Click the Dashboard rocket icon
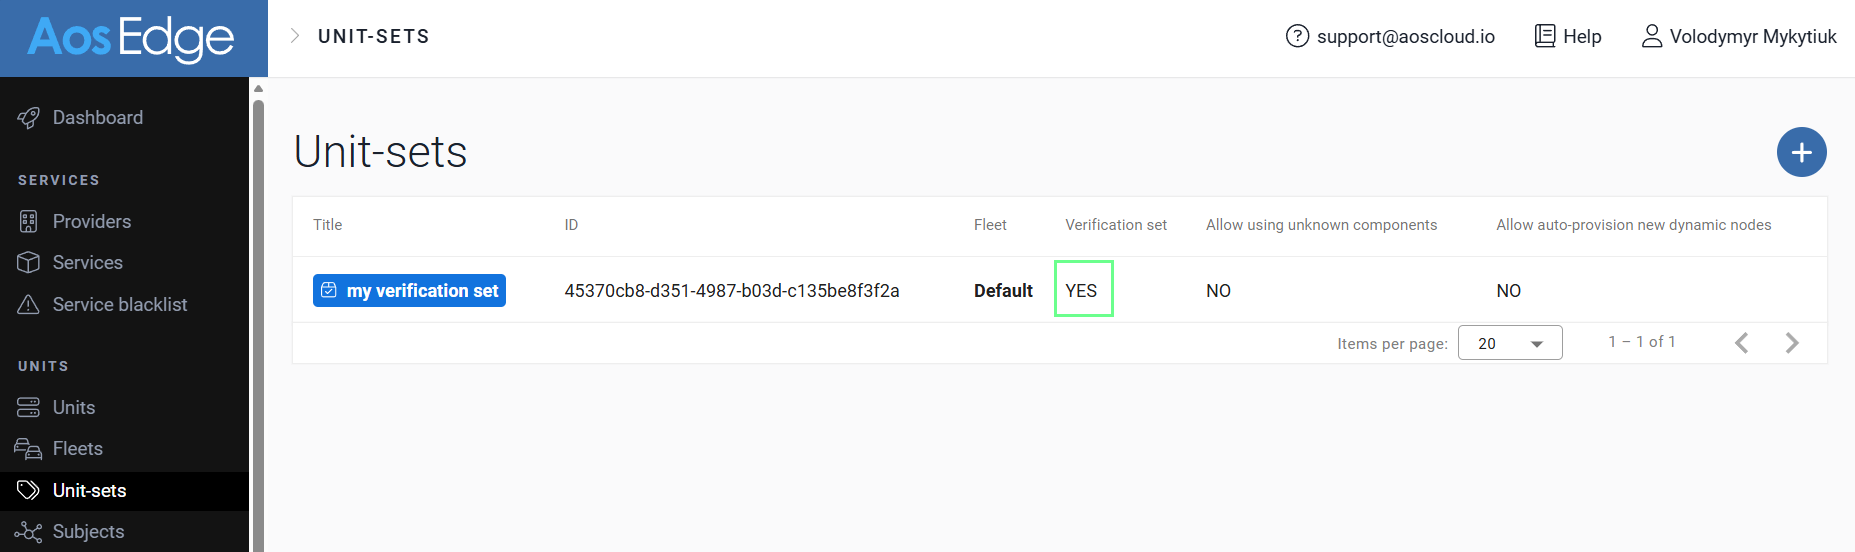The image size is (1855, 552). 28,118
